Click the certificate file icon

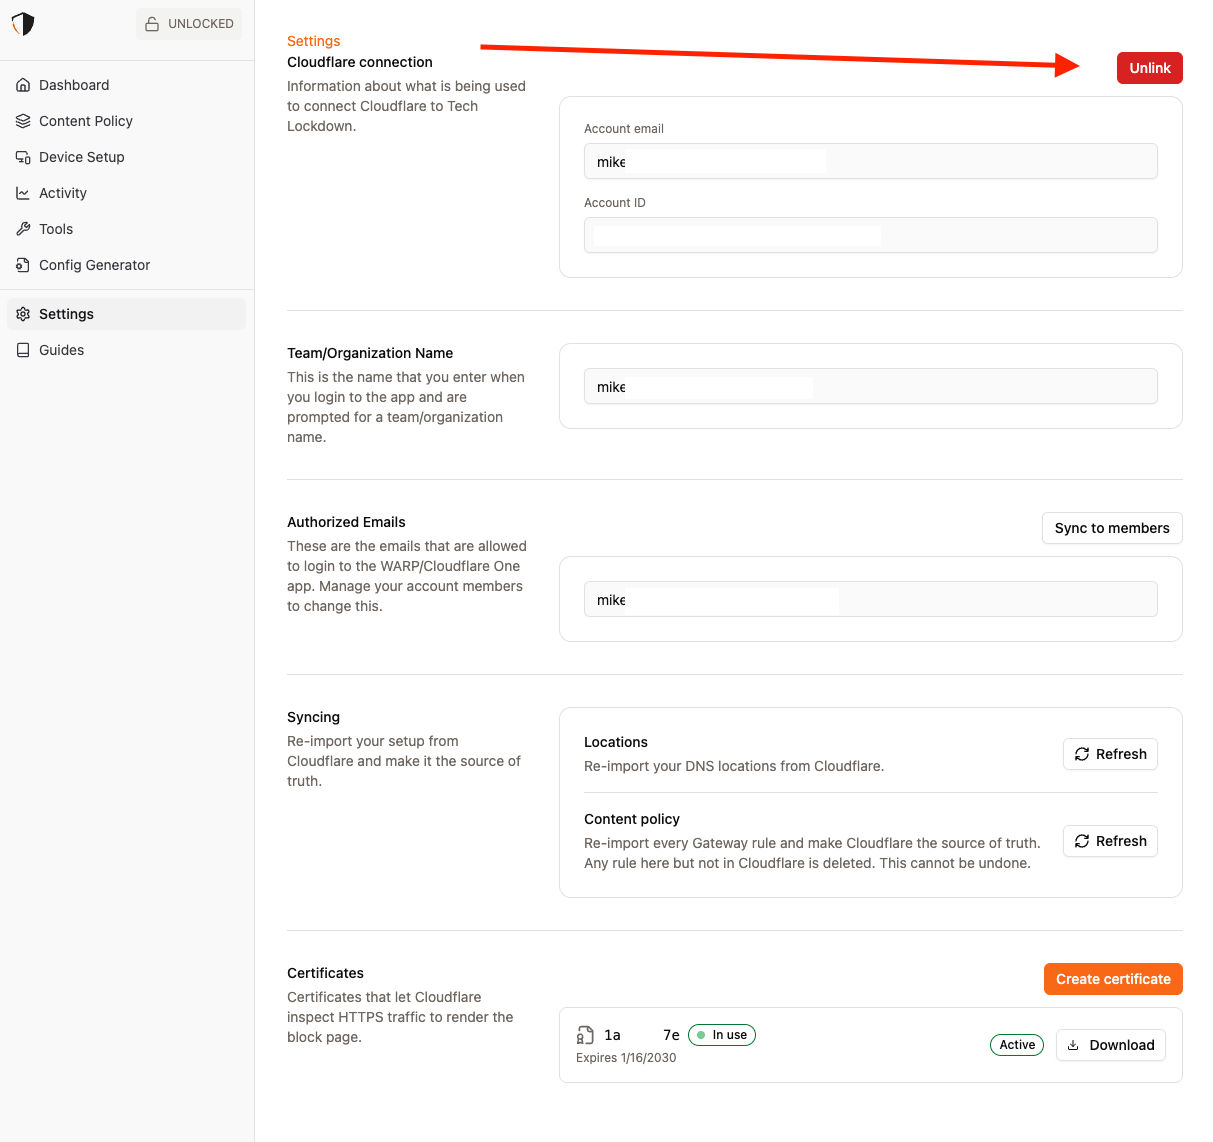point(585,1035)
